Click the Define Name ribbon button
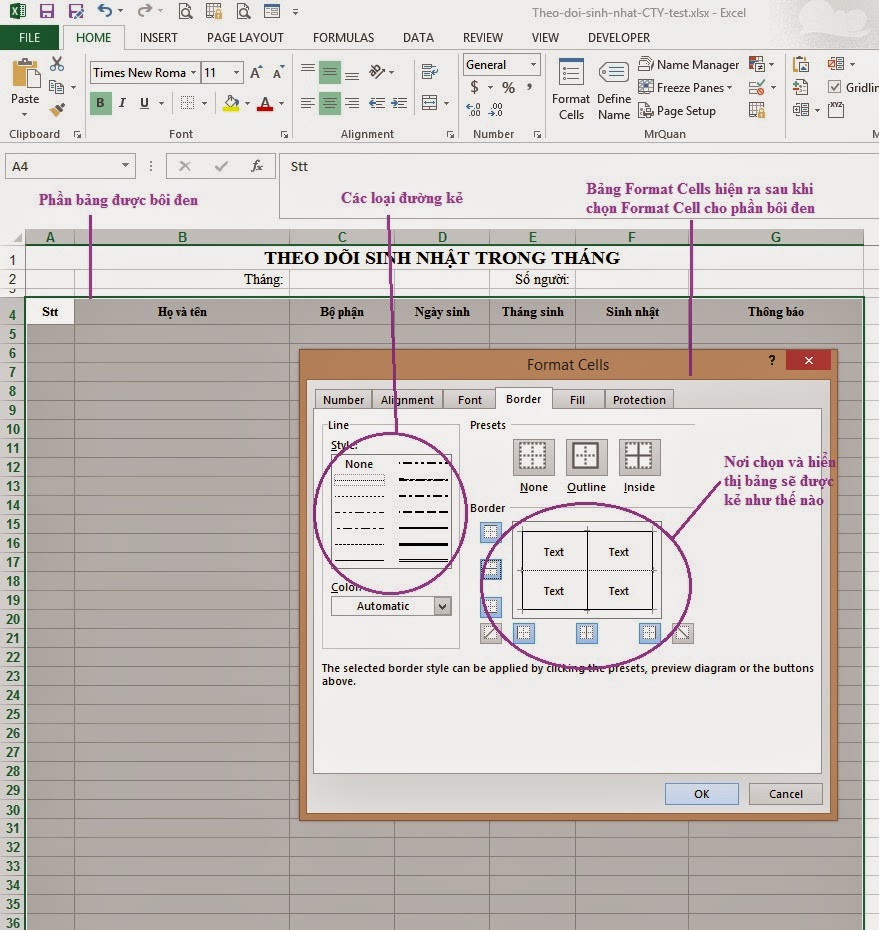This screenshot has height=930, width=879. 614,90
